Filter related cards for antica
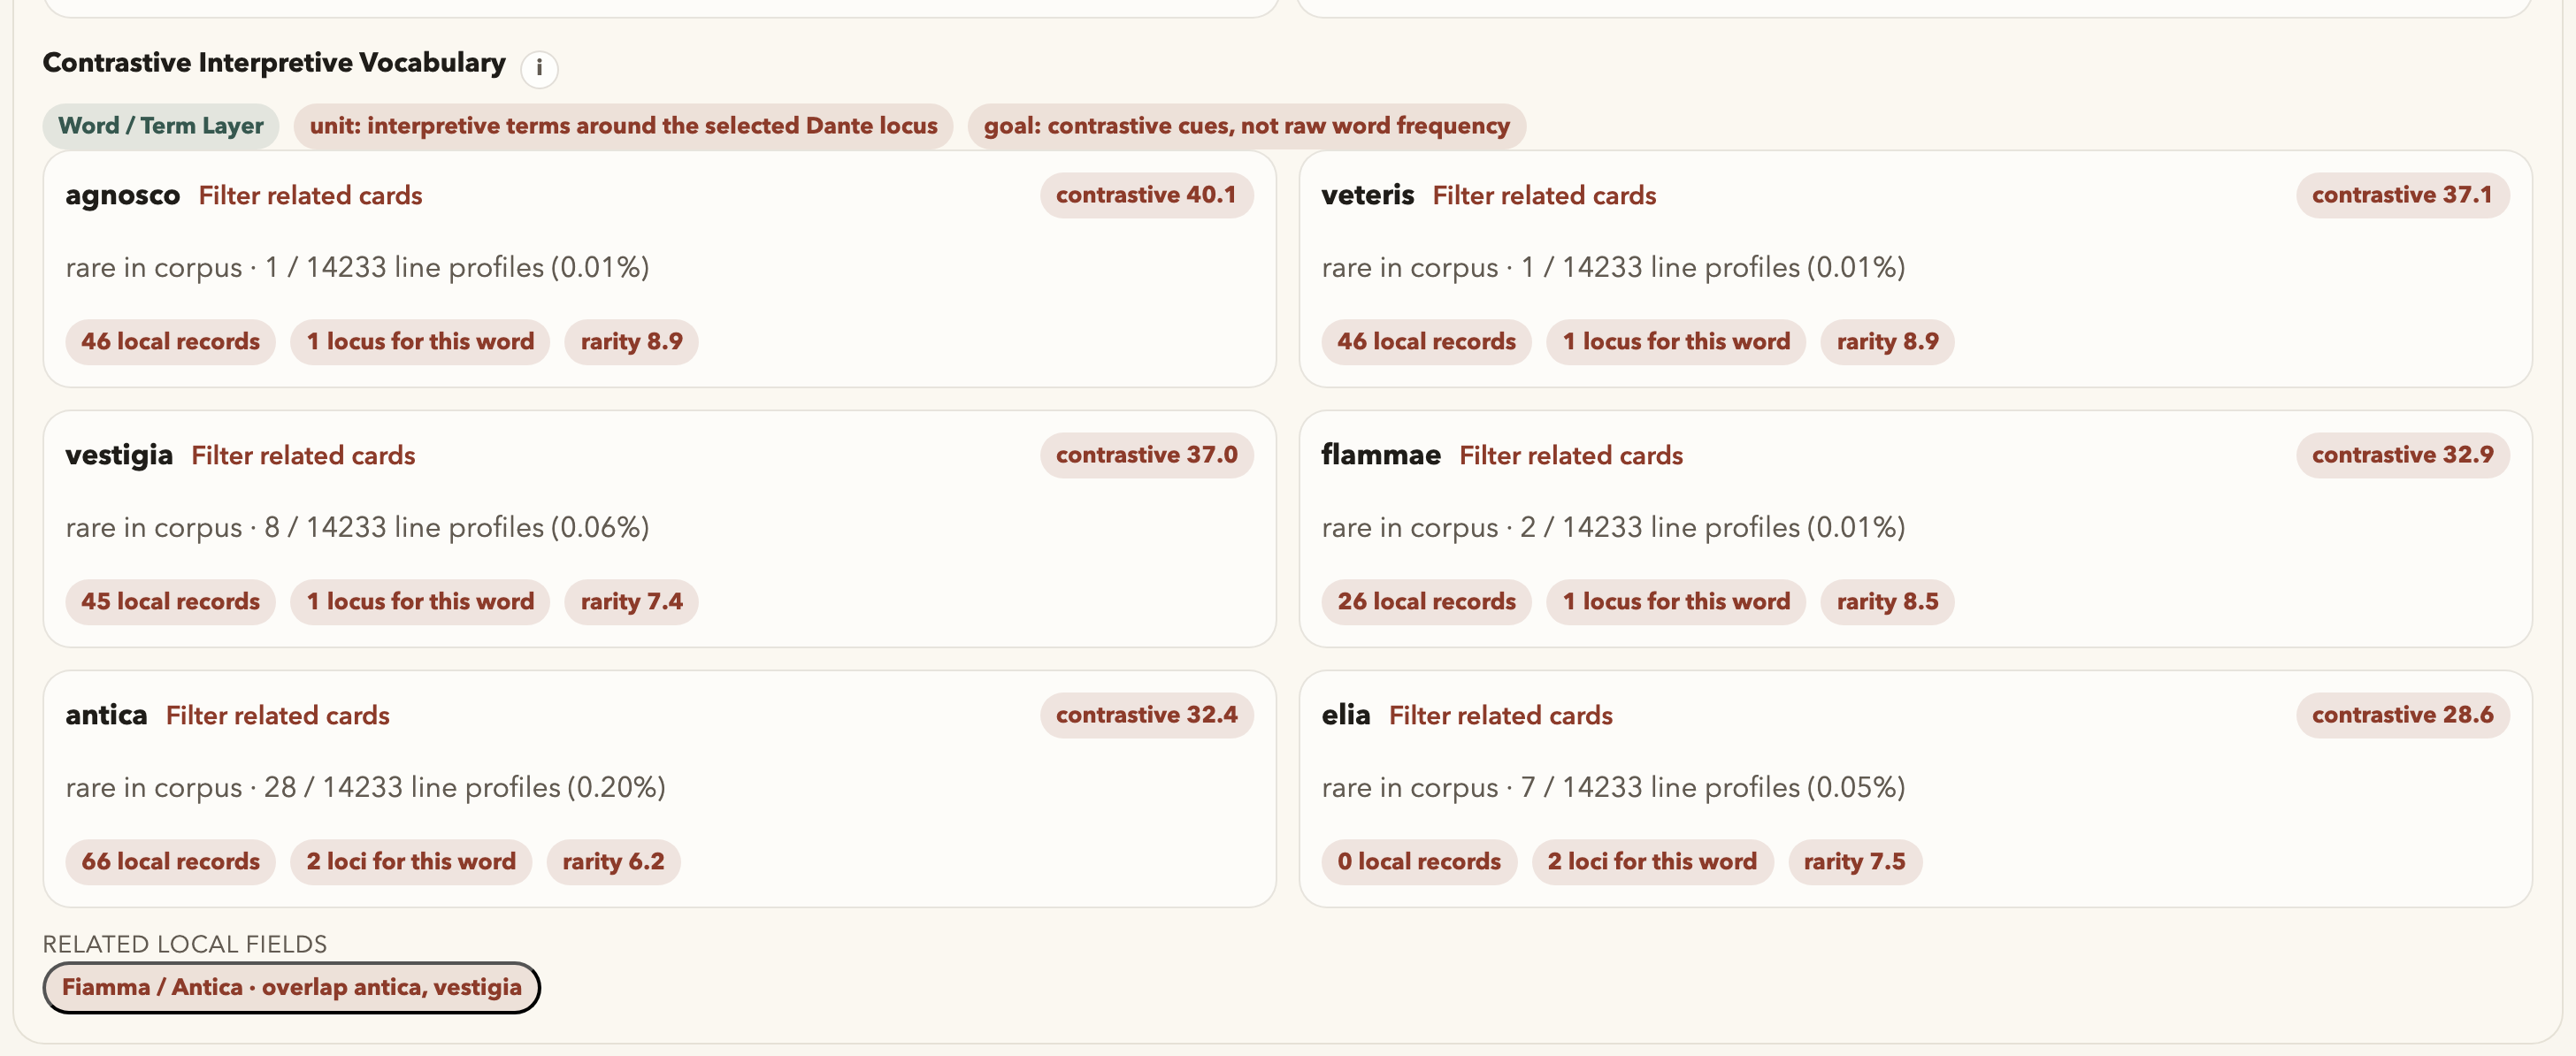Screen dimensions: 2576x1056 point(277,716)
